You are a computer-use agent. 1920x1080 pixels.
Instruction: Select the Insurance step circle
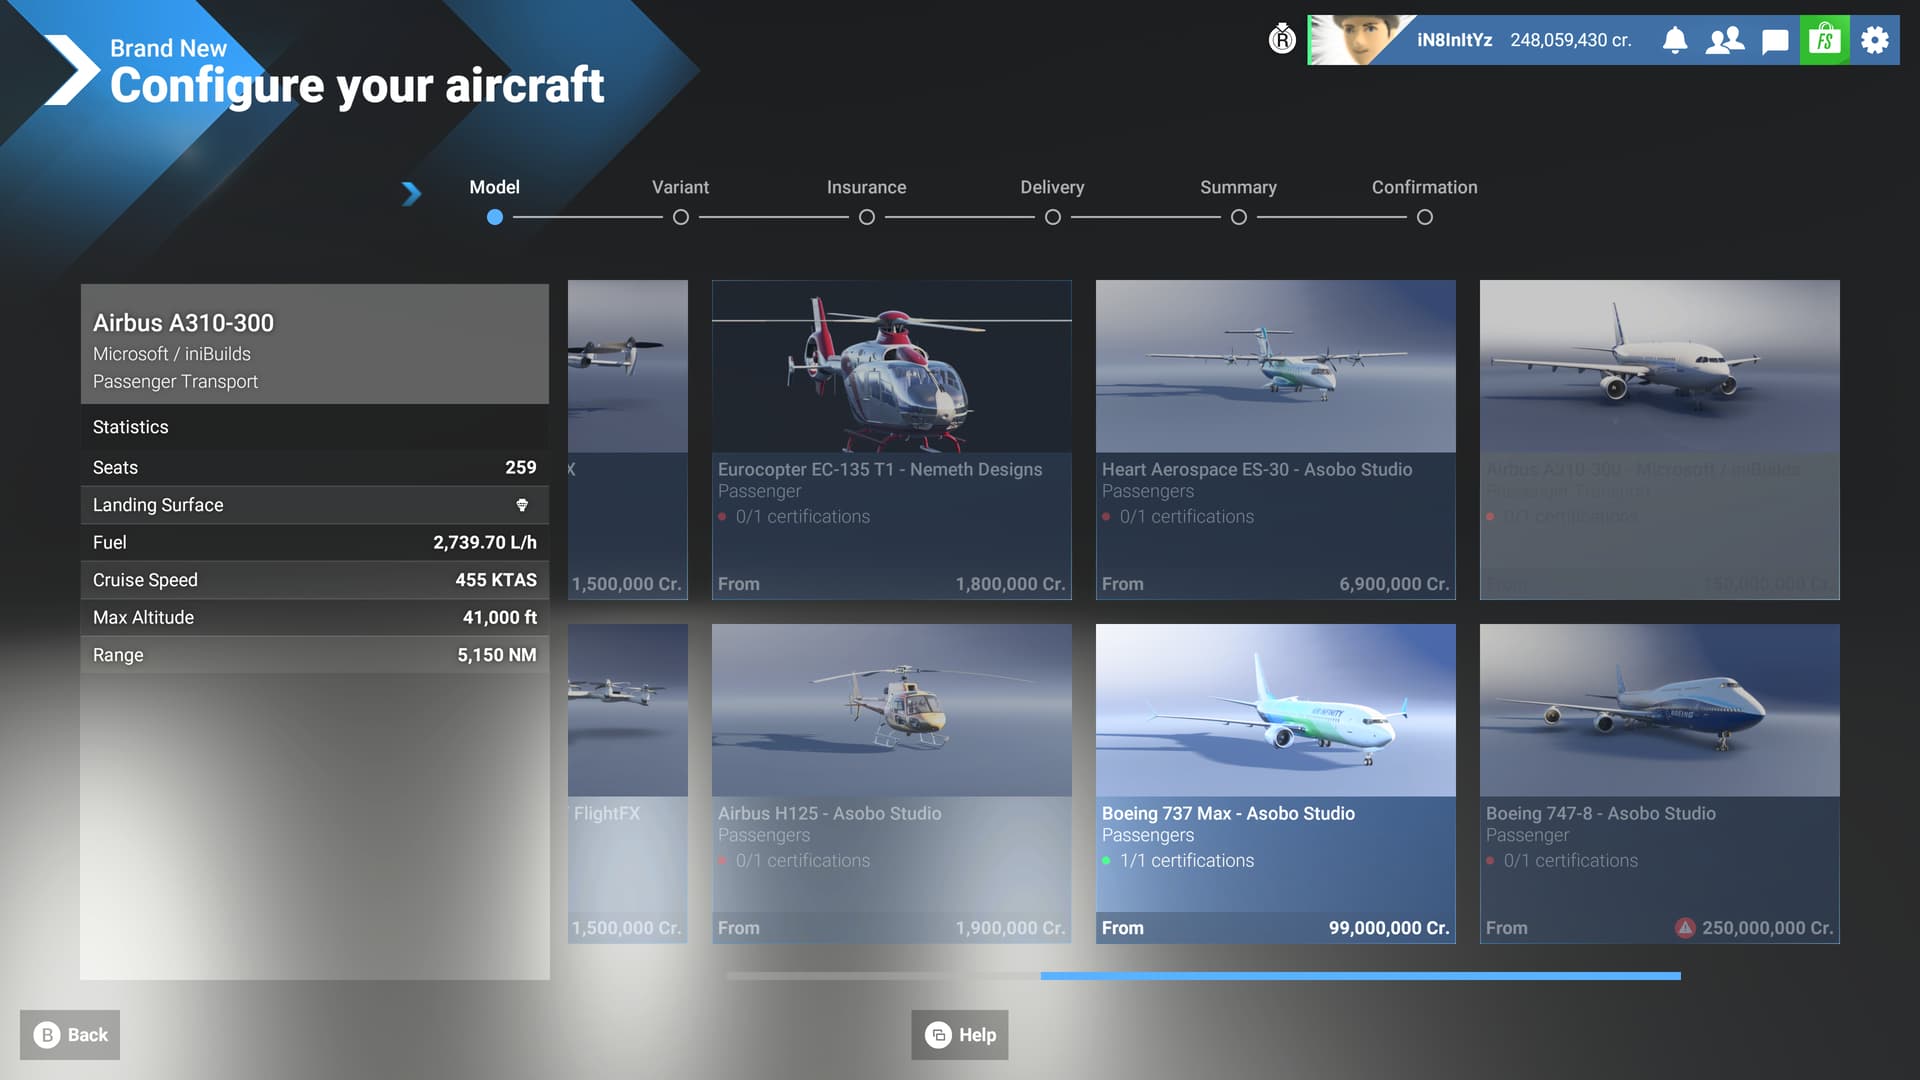click(x=866, y=217)
